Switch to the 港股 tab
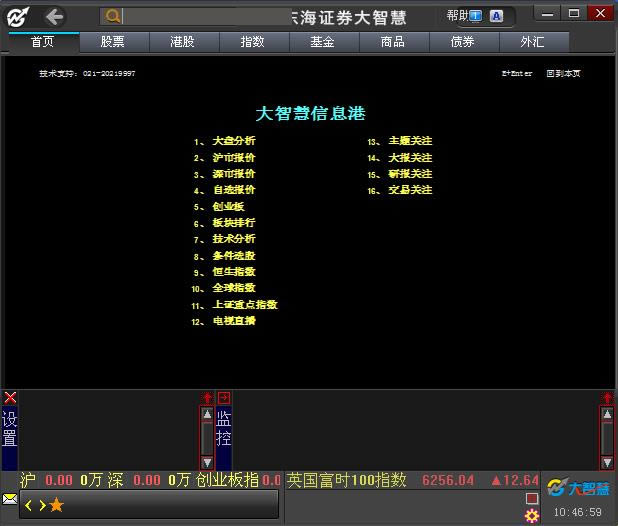 [182, 42]
